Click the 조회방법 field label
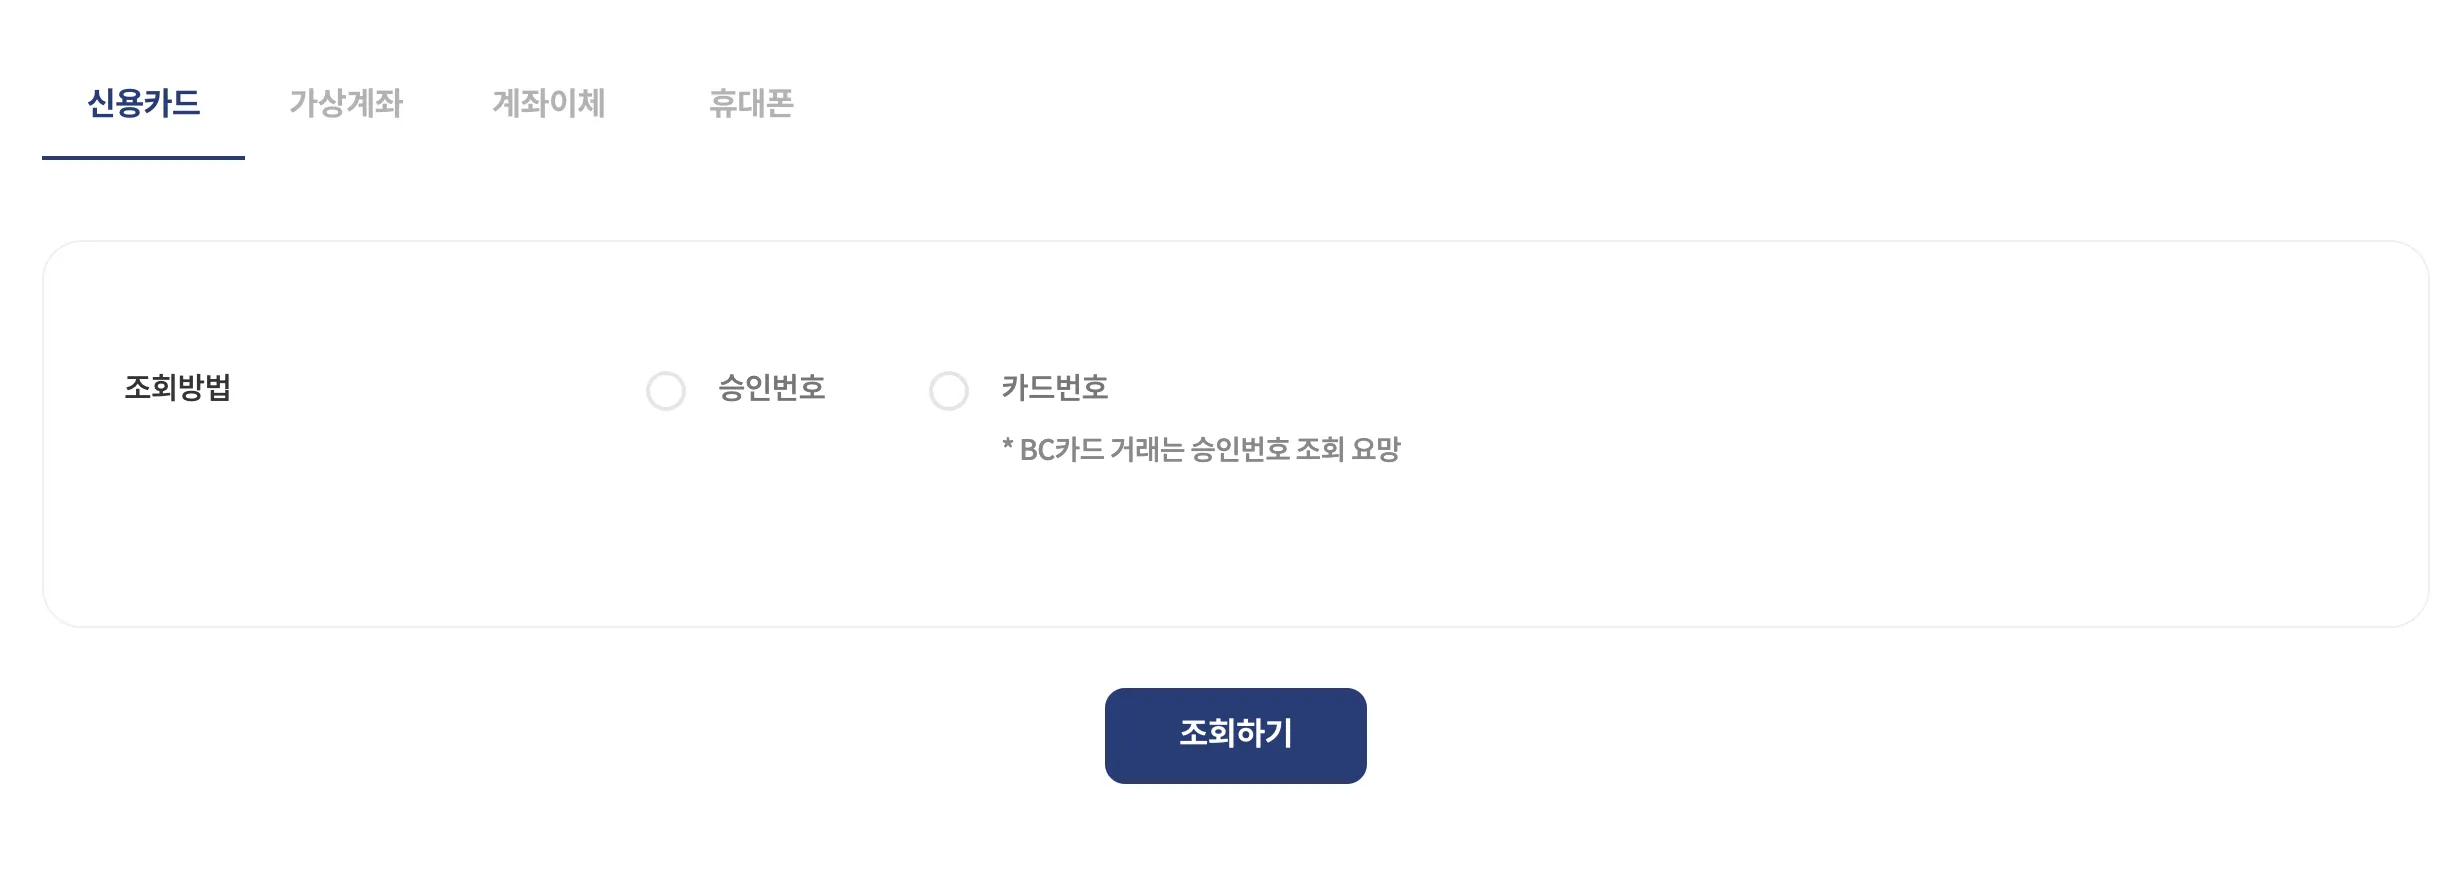2464x876 pixels. pos(178,388)
